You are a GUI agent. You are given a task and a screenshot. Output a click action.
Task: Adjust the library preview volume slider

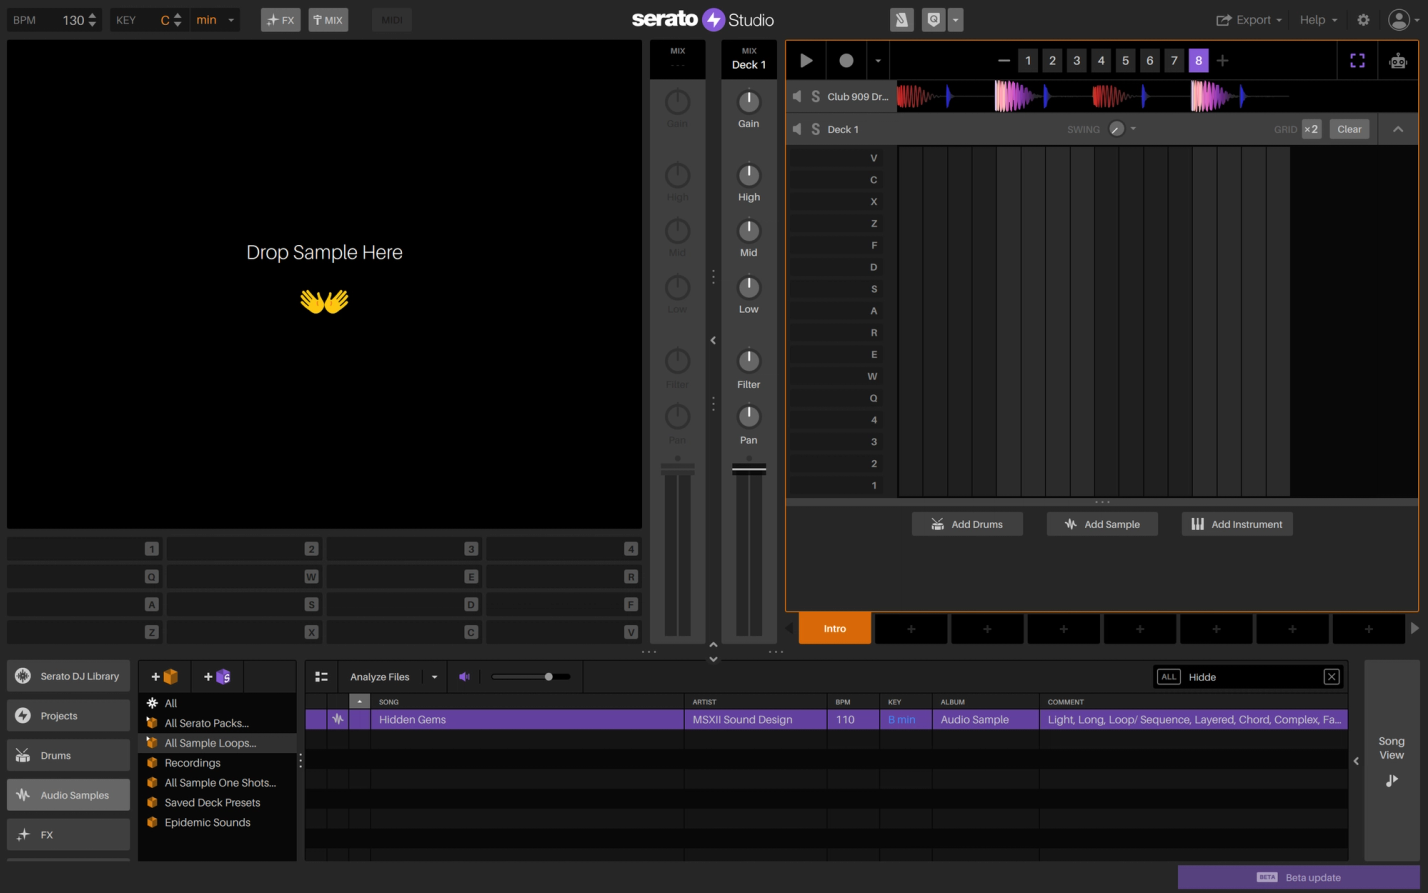[548, 676]
